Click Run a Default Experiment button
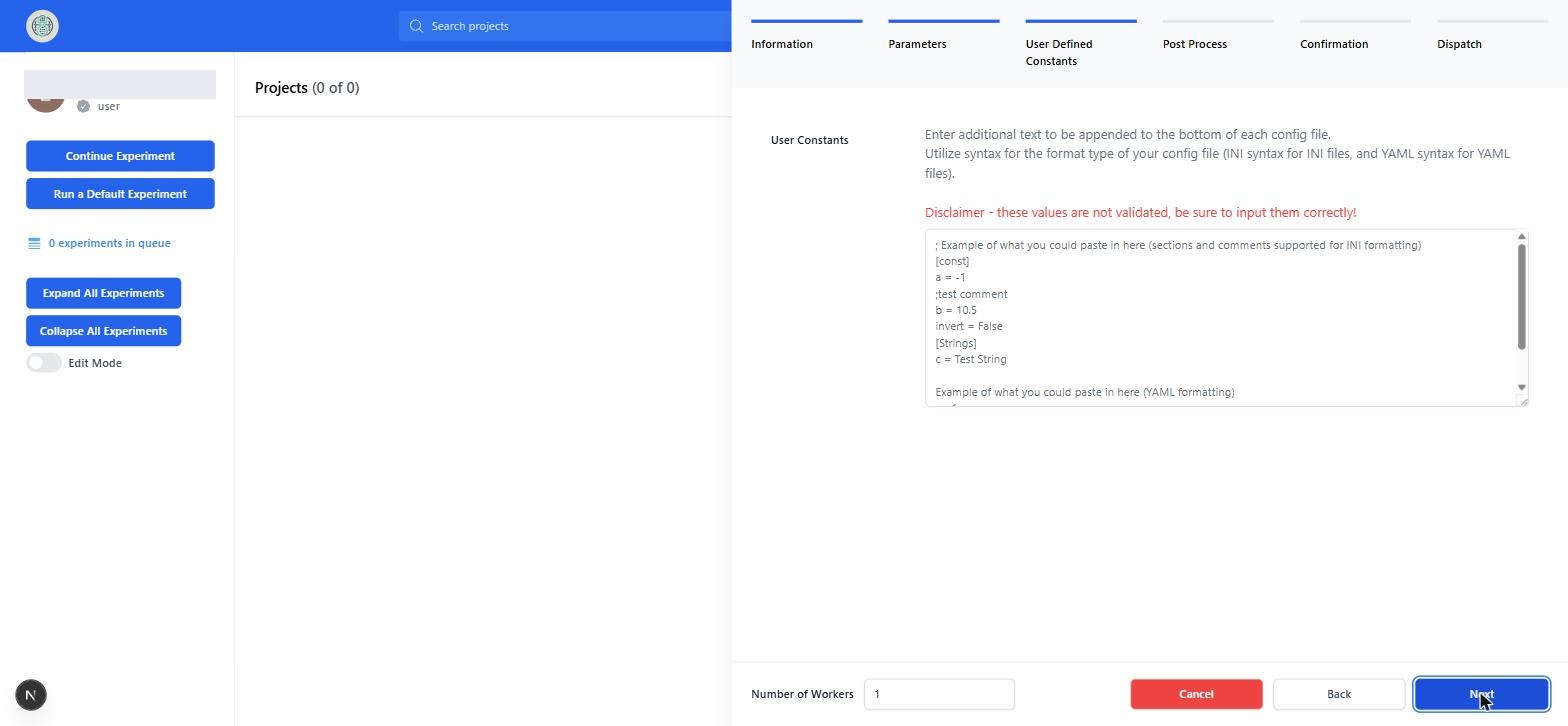Viewport: 1568px width, 726px height. [120, 194]
